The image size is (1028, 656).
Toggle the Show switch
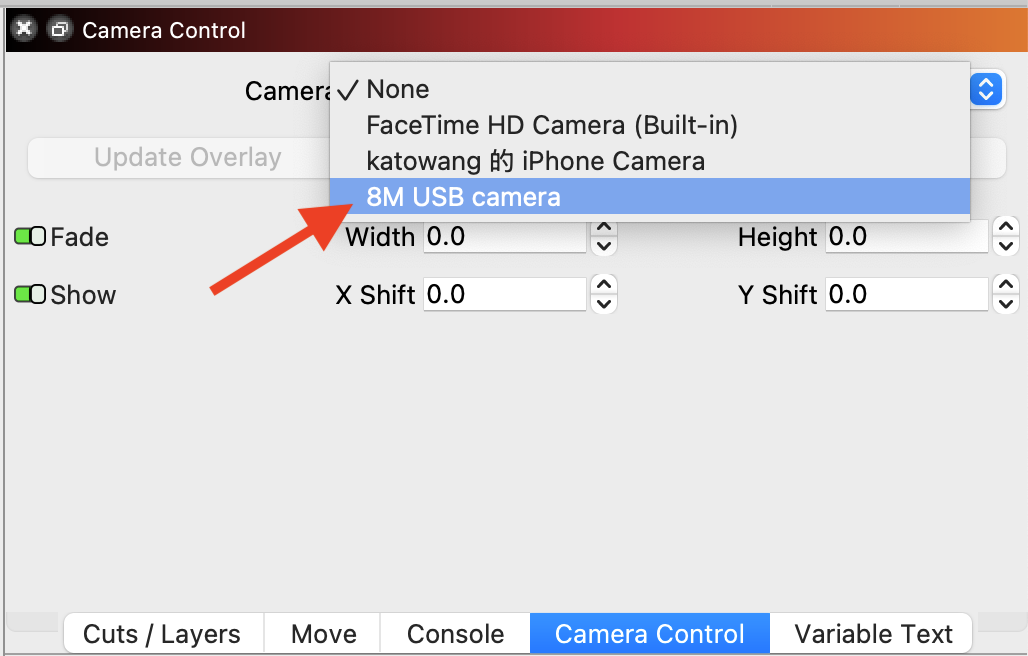(x=30, y=294)
